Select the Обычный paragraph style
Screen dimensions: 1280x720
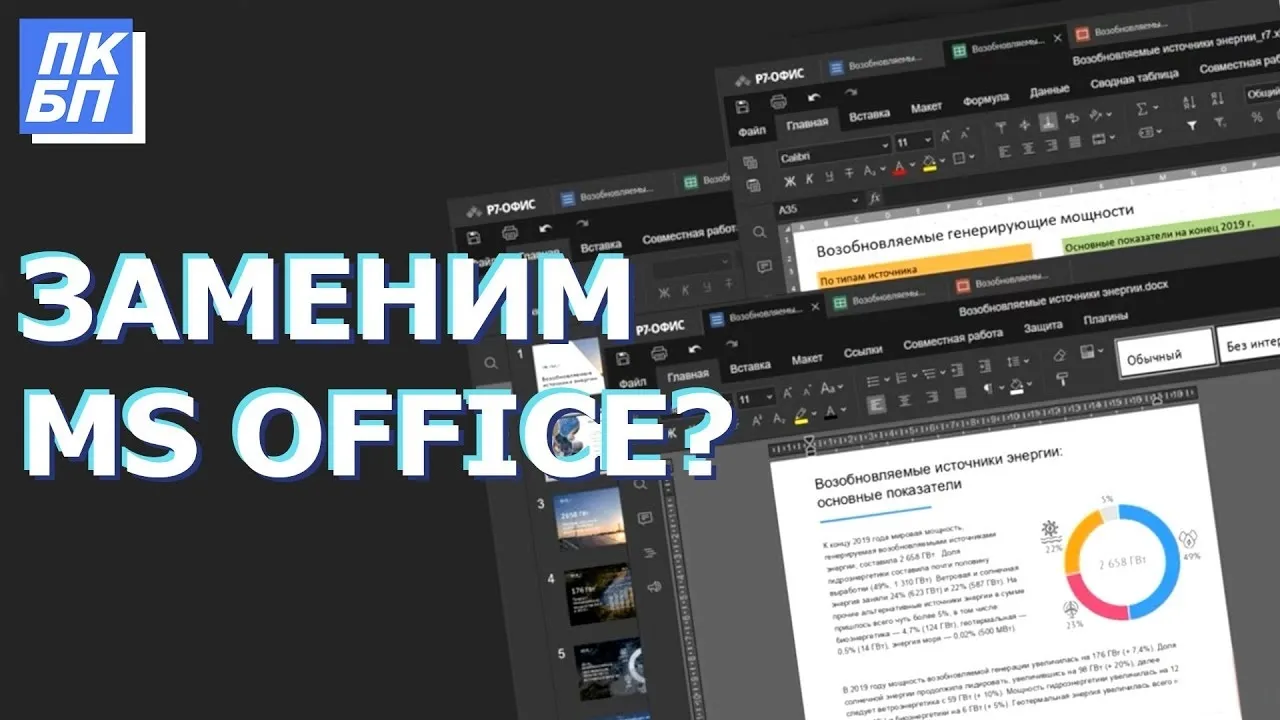pyautogui.click(x=1165, y=354)
